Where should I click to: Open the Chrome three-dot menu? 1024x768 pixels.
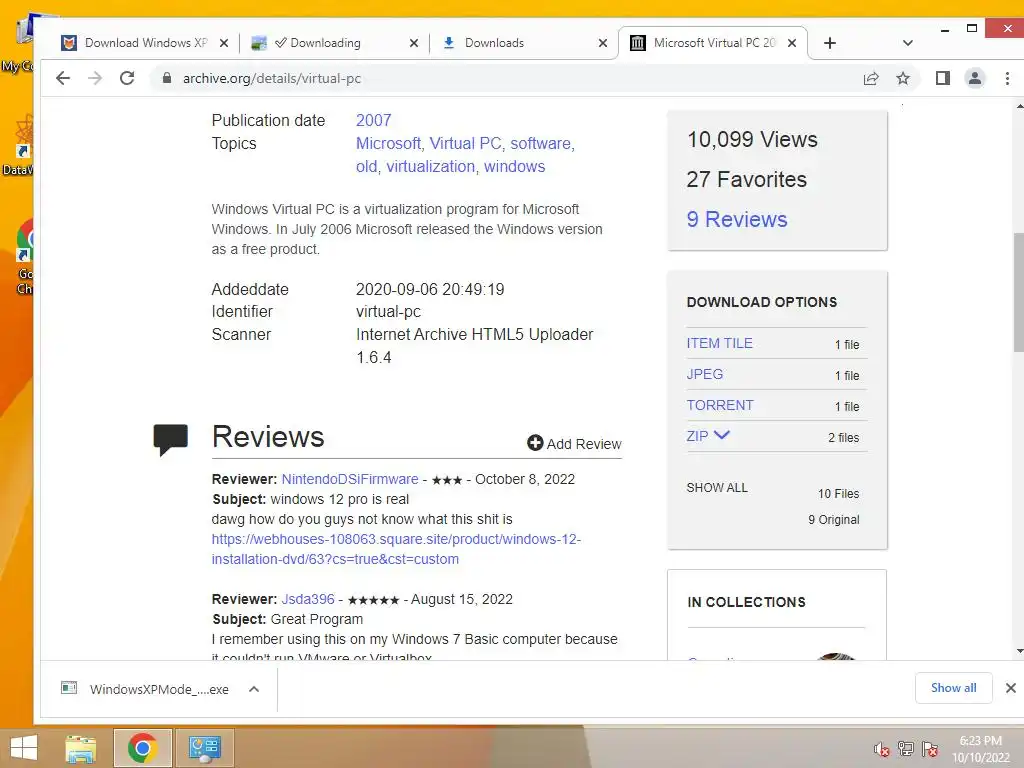[x=1007, y=79]
